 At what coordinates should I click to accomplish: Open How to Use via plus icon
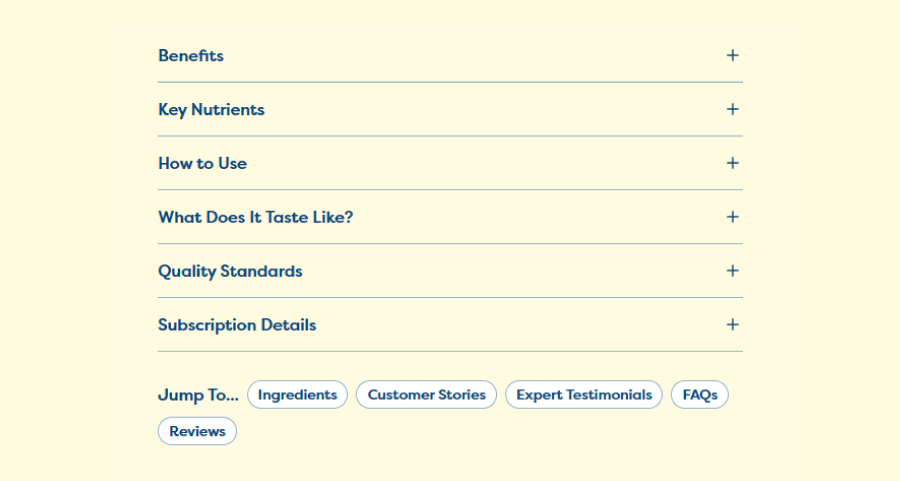tap(732, 163)
